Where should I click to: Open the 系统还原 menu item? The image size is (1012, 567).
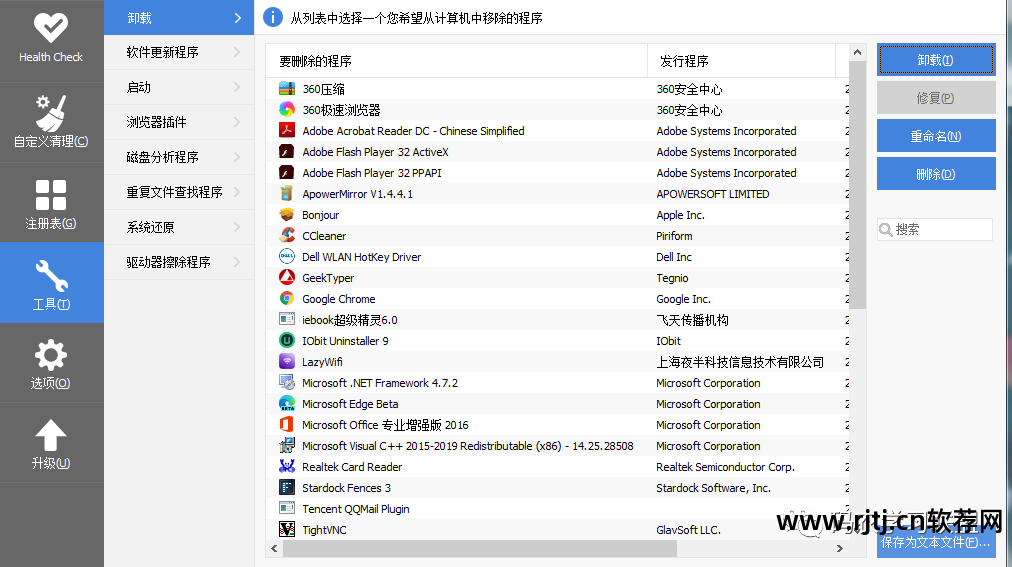coord(179,227)
